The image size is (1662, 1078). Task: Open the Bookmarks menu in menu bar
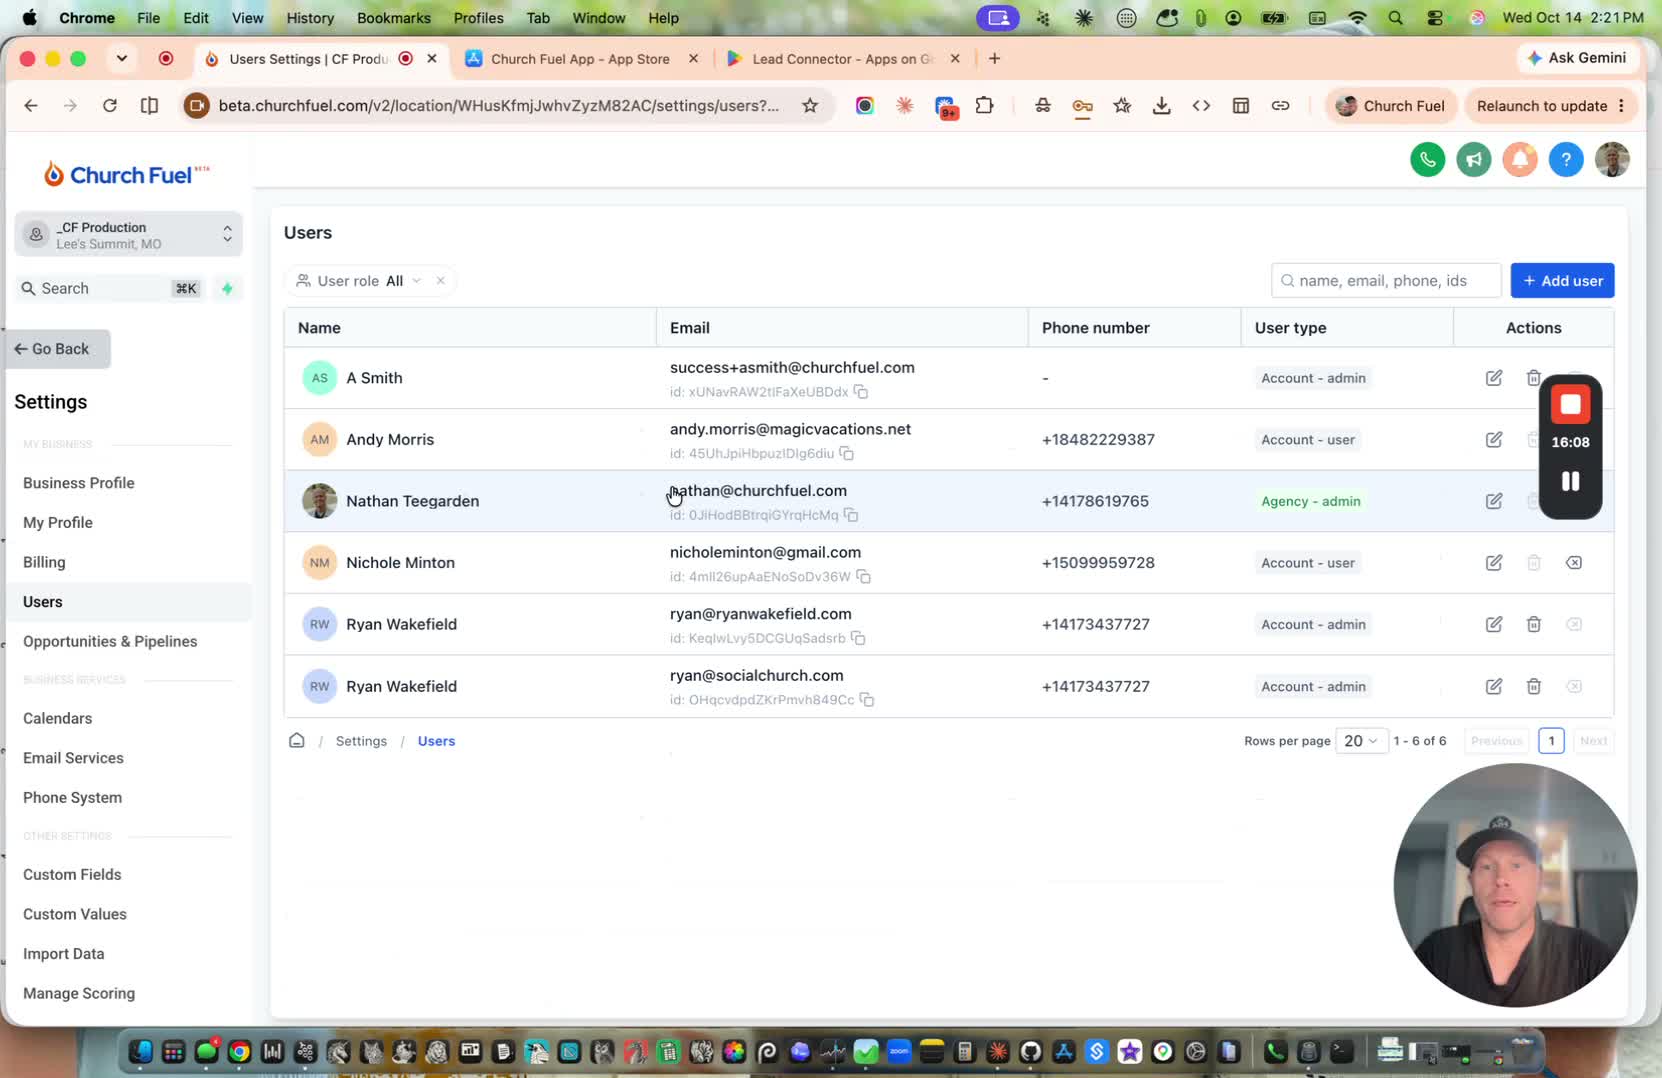(x=394, y=18)
